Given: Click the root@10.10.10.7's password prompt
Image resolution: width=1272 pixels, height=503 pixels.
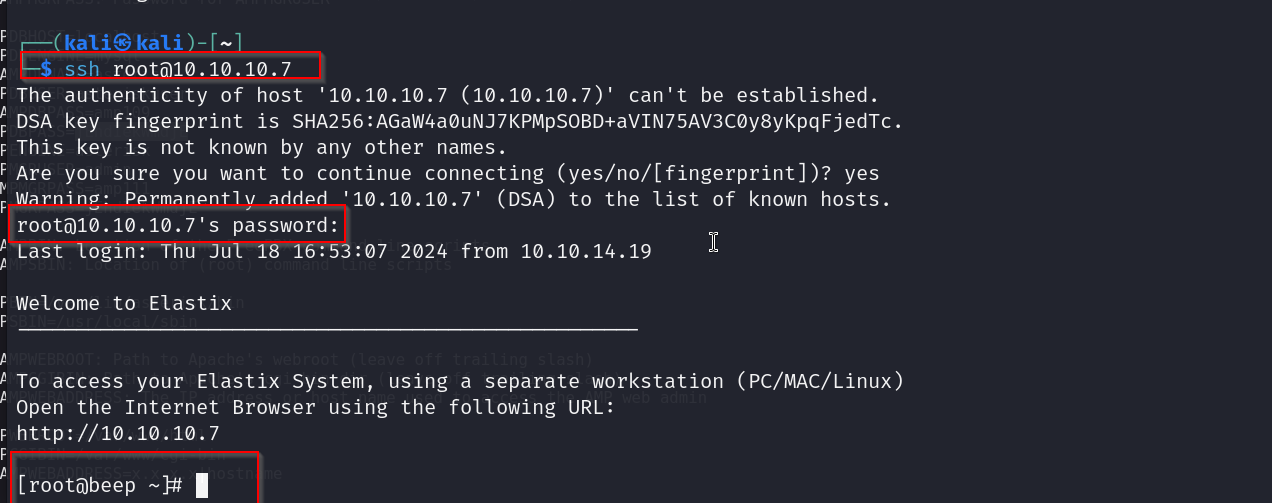Looking at the screenshot, I should click(x=178, y=225).
